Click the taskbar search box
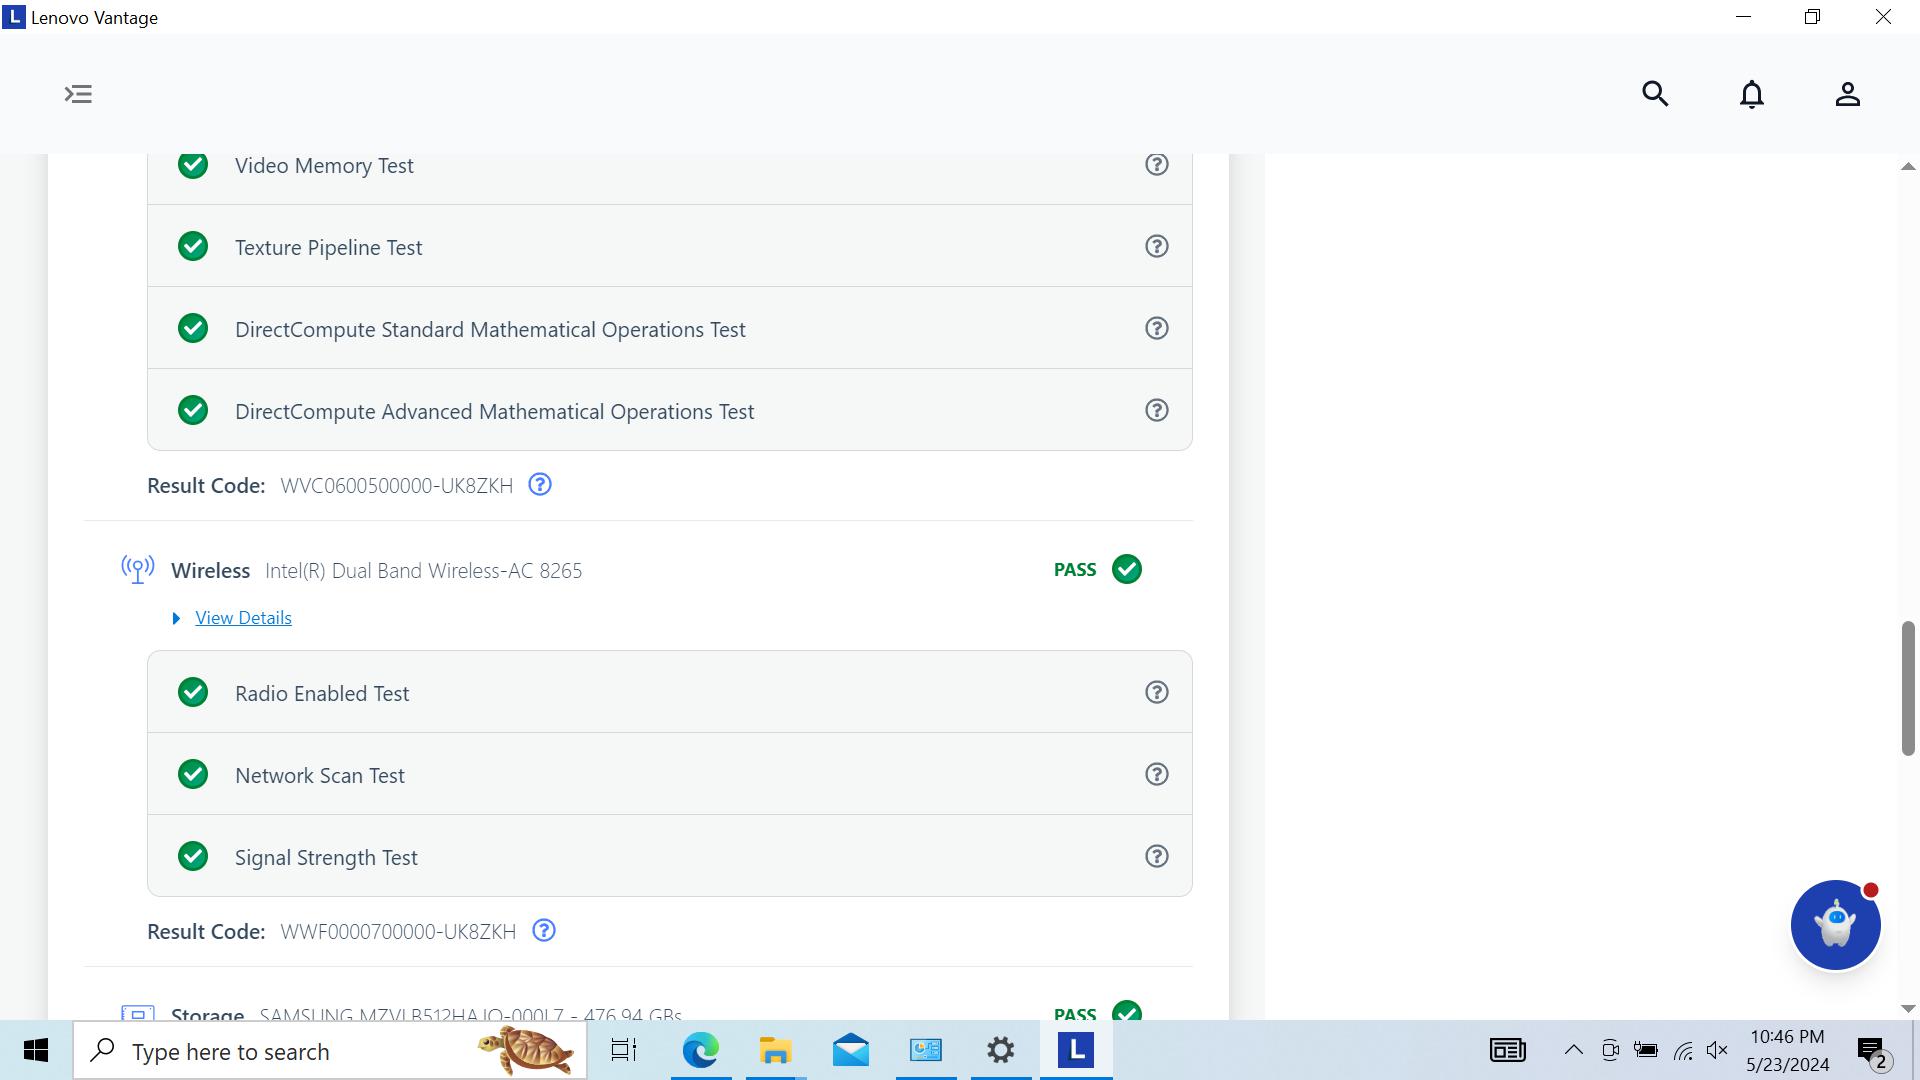The height and width of the screenshot is (1080, 1920). click(x=330, y=1051)
